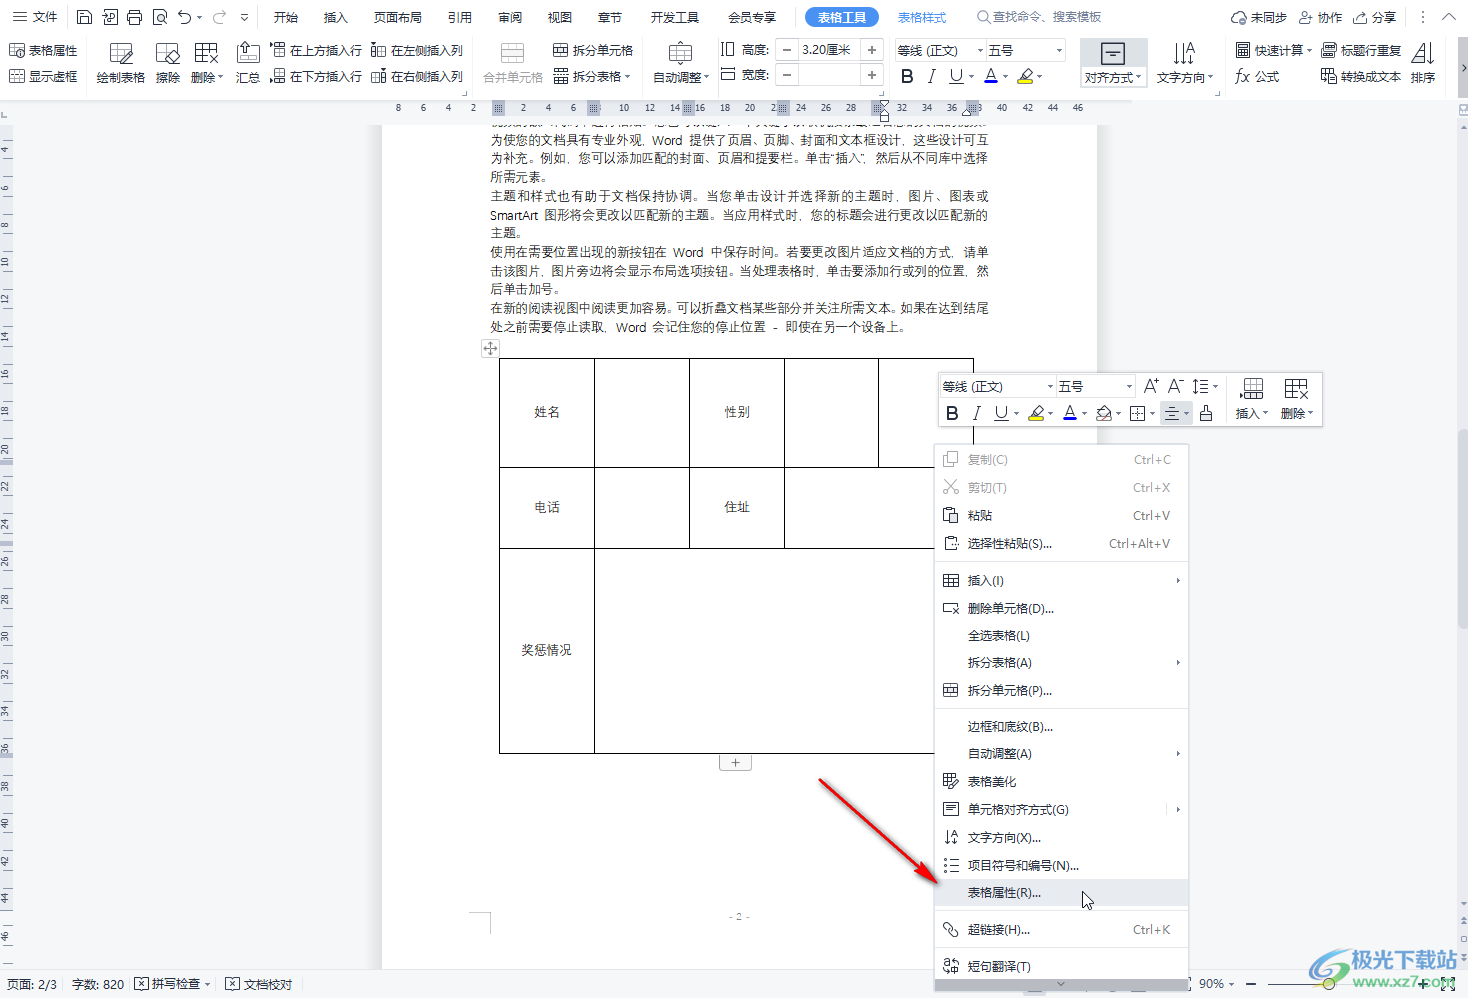Viewport: 1468px width, 998px height.
Task: Click the 公式 formula button
Action: [x=1258, y=76]
